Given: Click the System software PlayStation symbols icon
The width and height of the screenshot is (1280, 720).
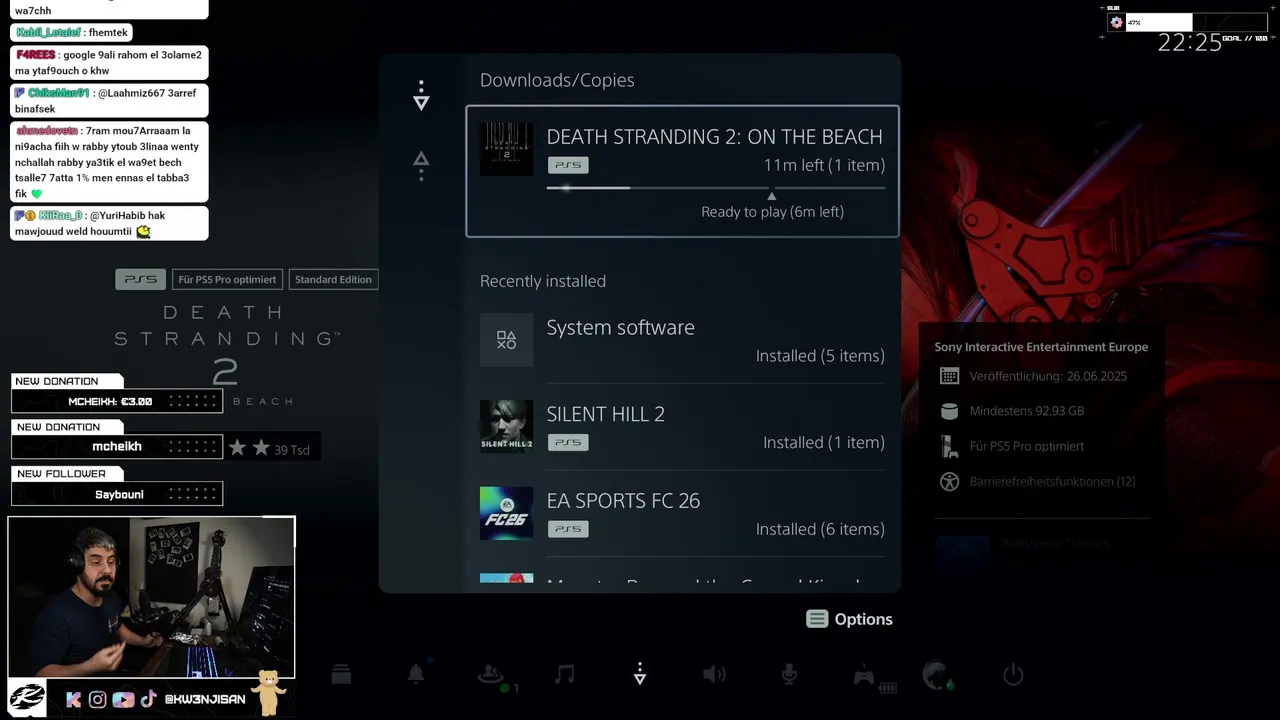Looking at the screenshot, I should coord(506,340).
